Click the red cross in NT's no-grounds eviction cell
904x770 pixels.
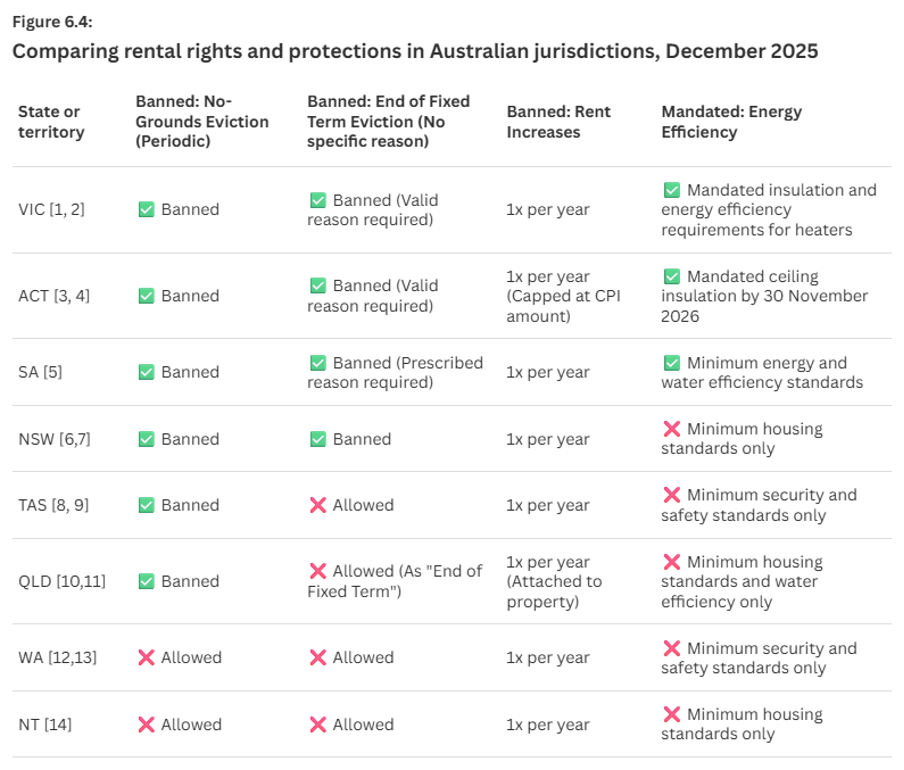pos(146,725)
